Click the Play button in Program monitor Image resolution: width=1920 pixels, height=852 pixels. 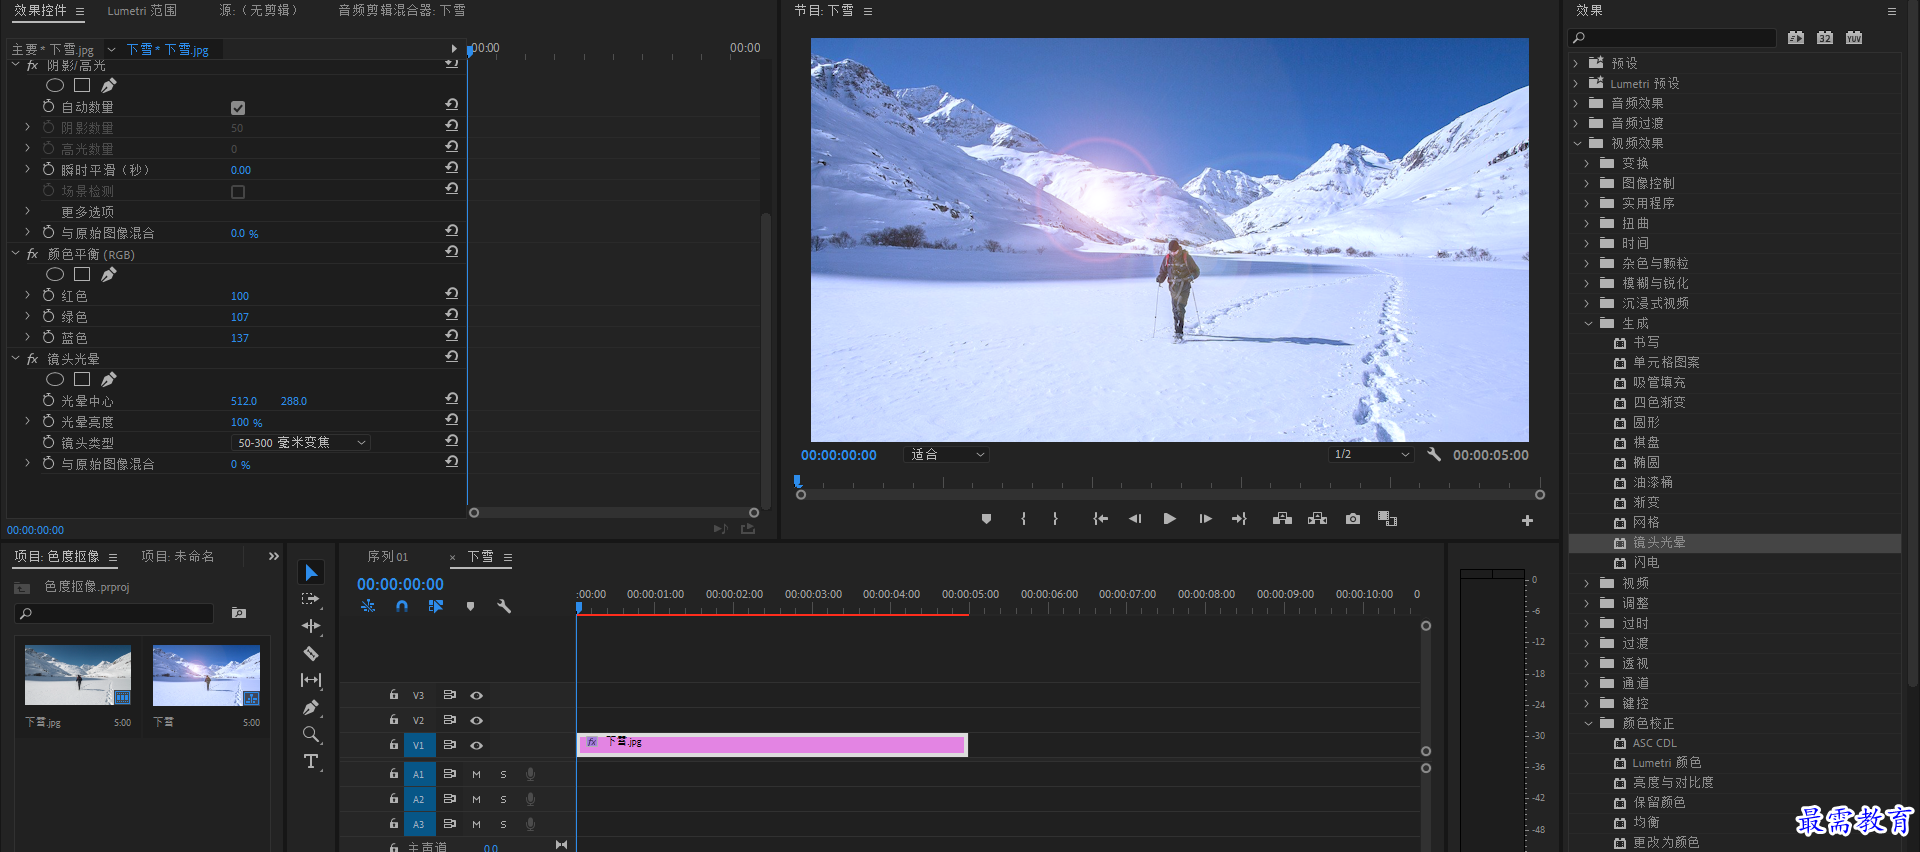pos(1169,519)
